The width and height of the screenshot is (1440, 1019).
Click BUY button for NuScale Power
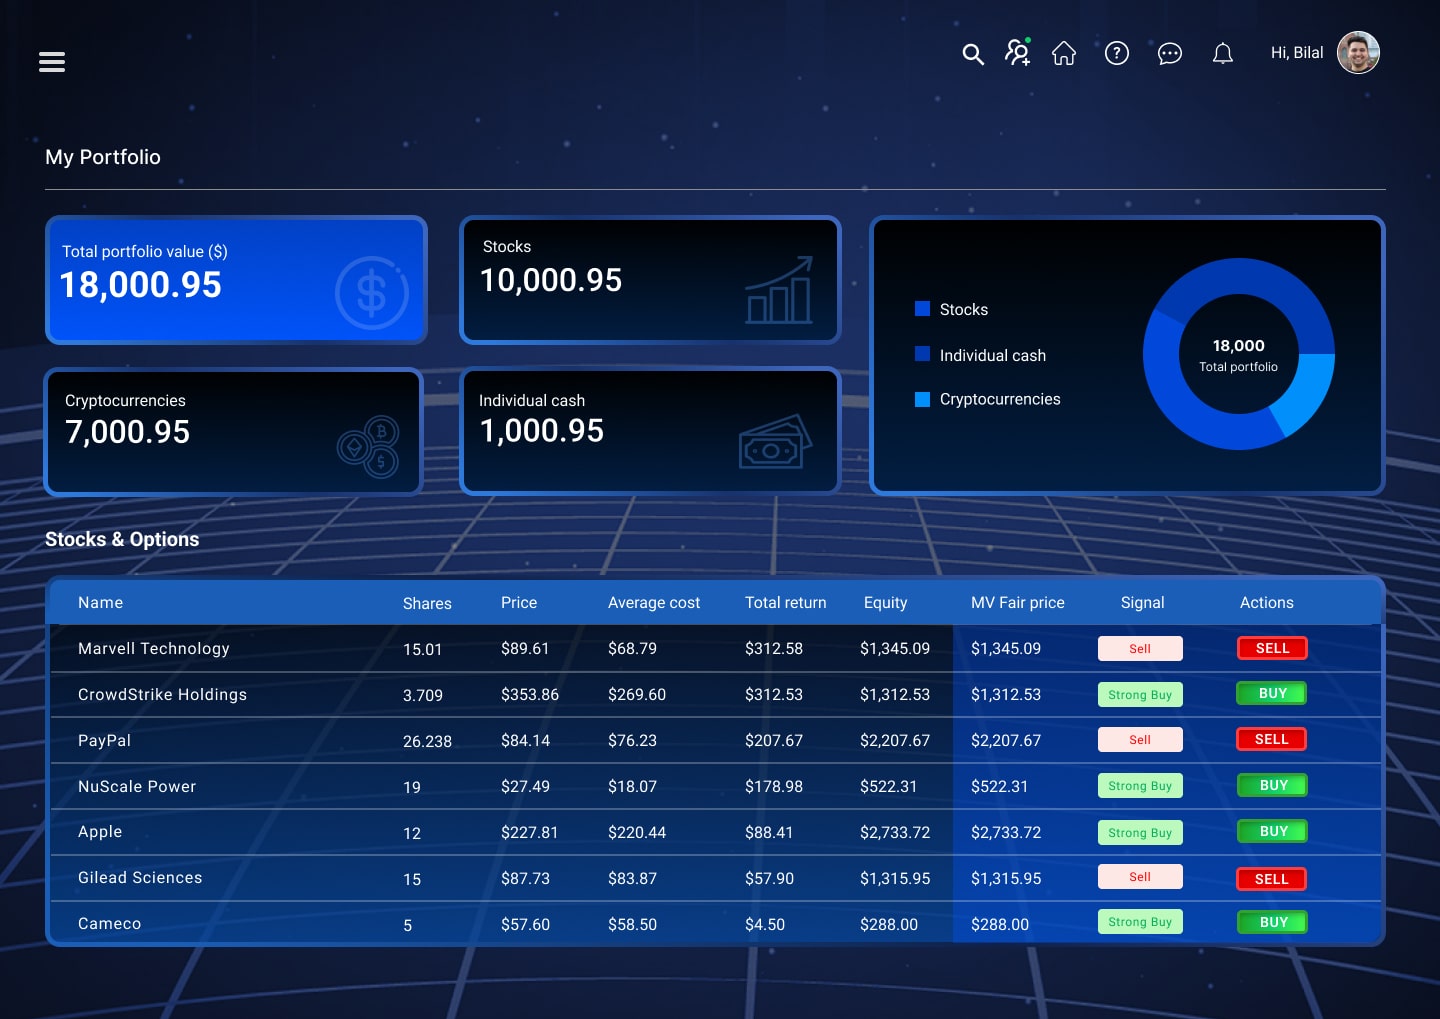tap(1272, 785)
